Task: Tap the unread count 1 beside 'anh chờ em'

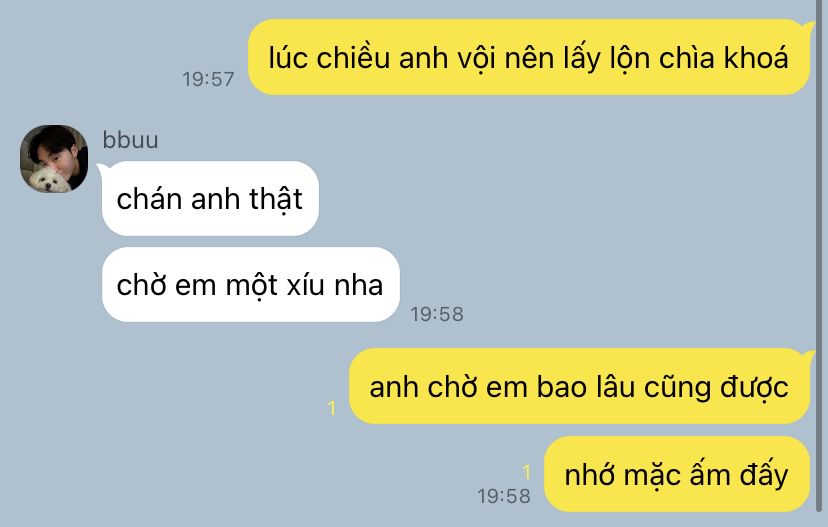Action: click(332, 408)
